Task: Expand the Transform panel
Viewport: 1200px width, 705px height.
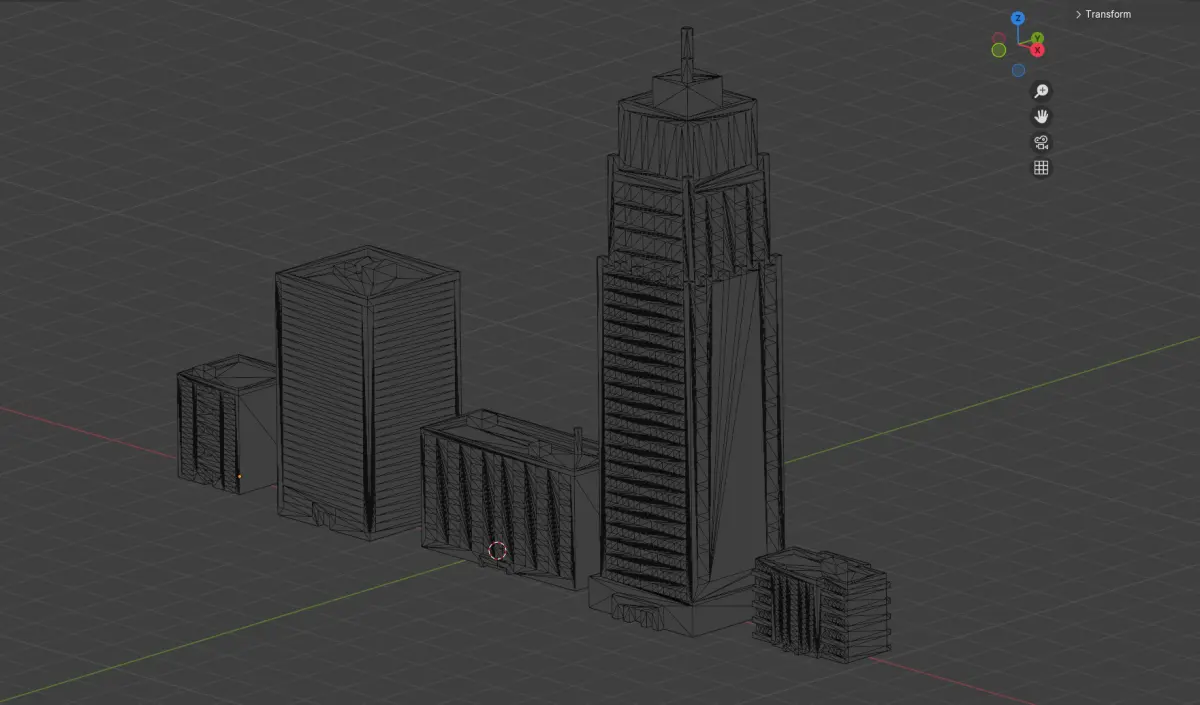Action: 1103,14
